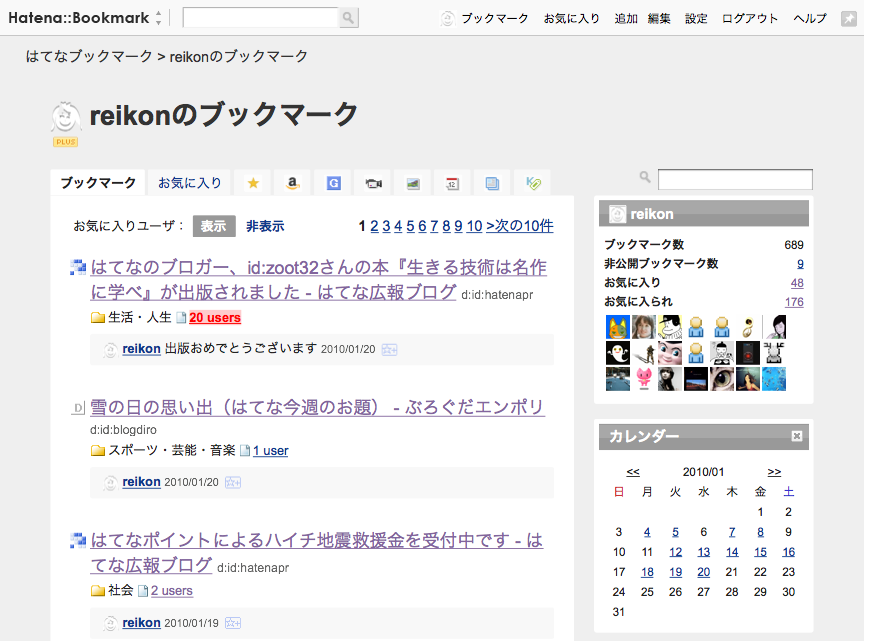The image size is (878, 641).
Task: Click the page icon before '20 users'
Action: click(x=181, y=318)
